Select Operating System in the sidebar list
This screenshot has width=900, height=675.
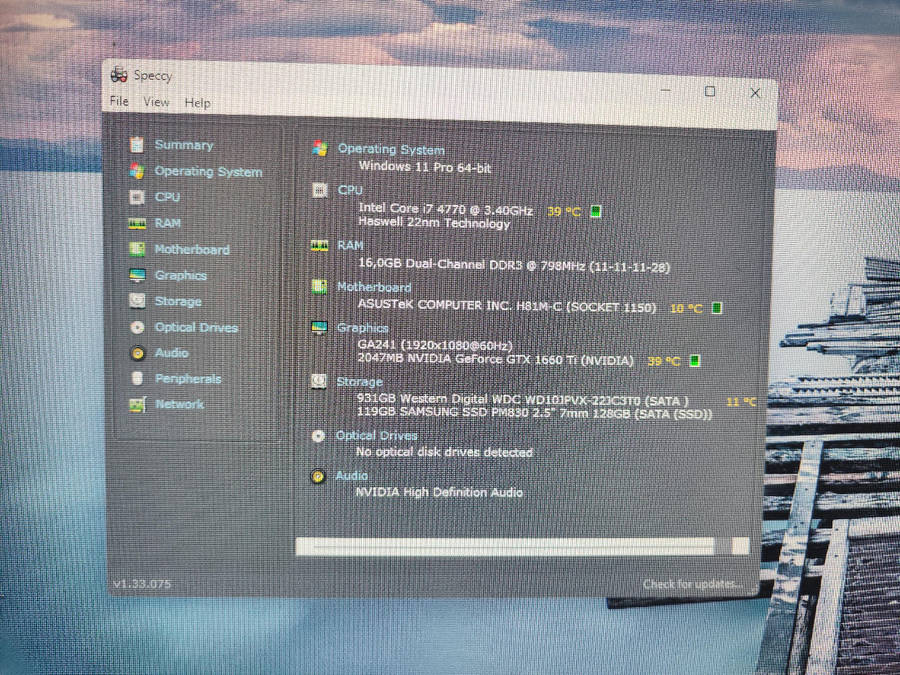coord(208,172)
